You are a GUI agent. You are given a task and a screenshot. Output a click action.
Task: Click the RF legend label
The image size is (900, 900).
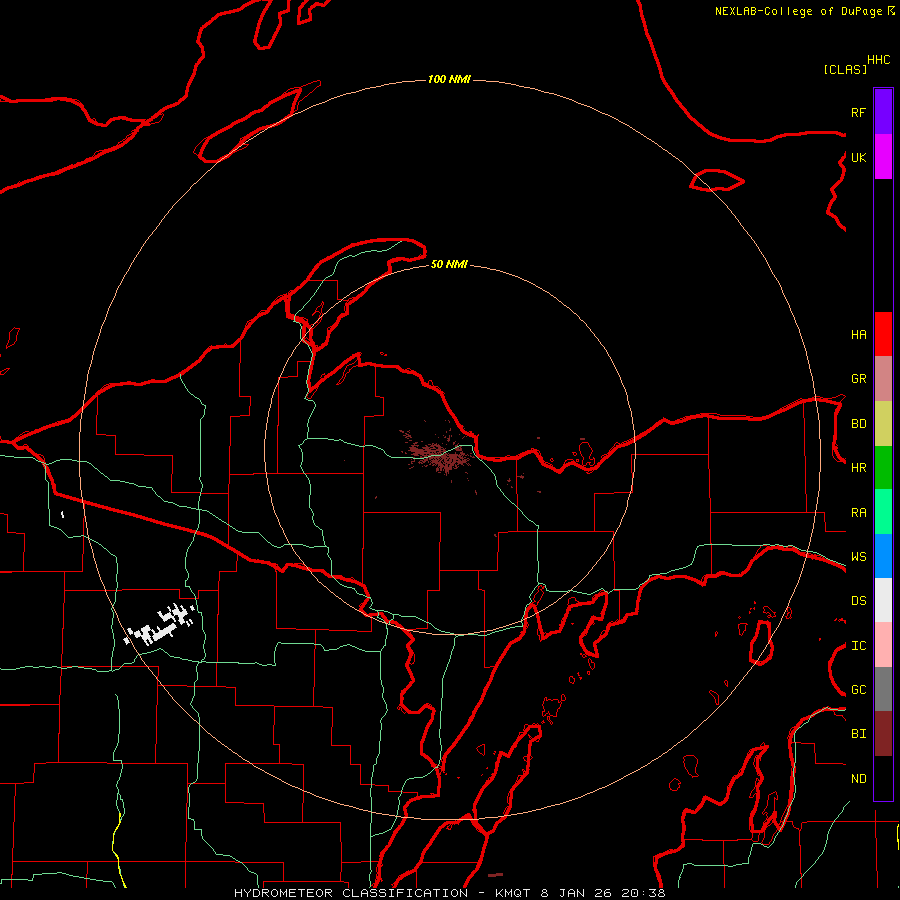tap(858, 112)
